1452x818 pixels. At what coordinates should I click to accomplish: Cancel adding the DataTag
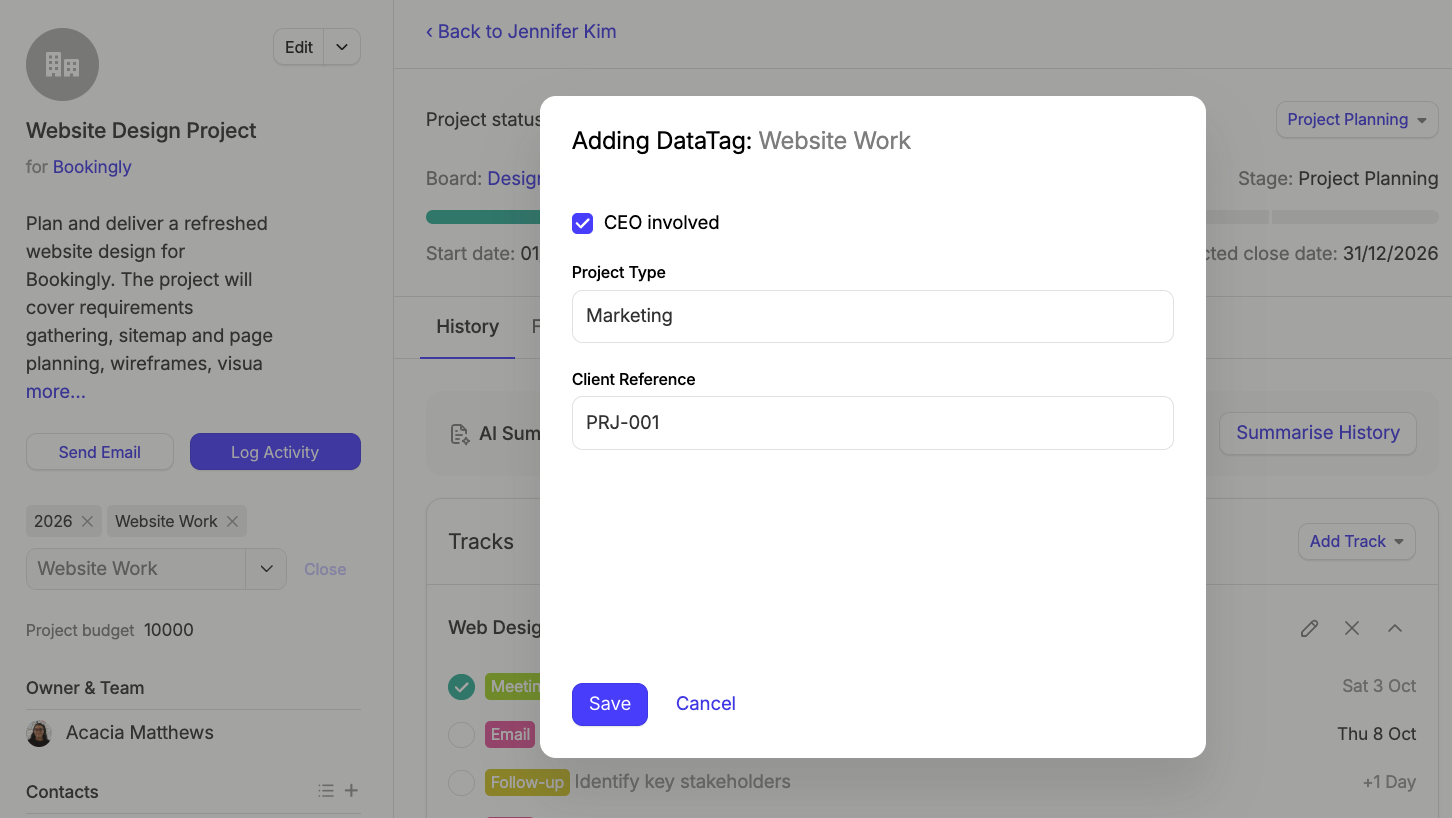[706, 704]
